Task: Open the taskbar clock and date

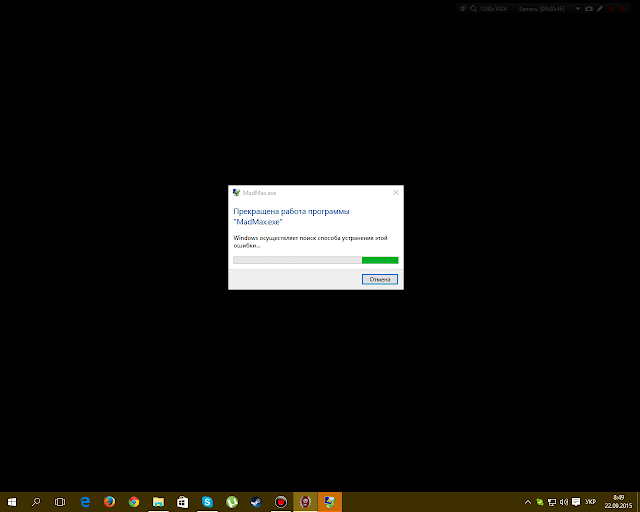Action: 618,502
